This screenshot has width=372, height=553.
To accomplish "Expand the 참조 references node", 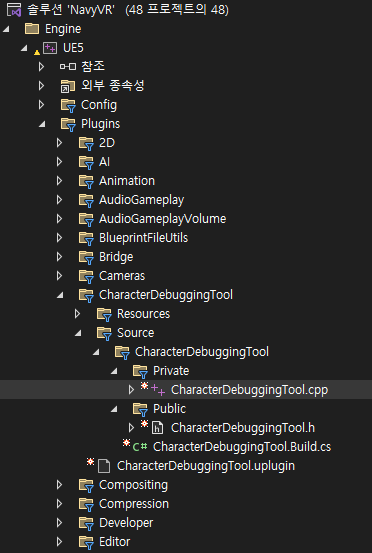I will point(41,67).
